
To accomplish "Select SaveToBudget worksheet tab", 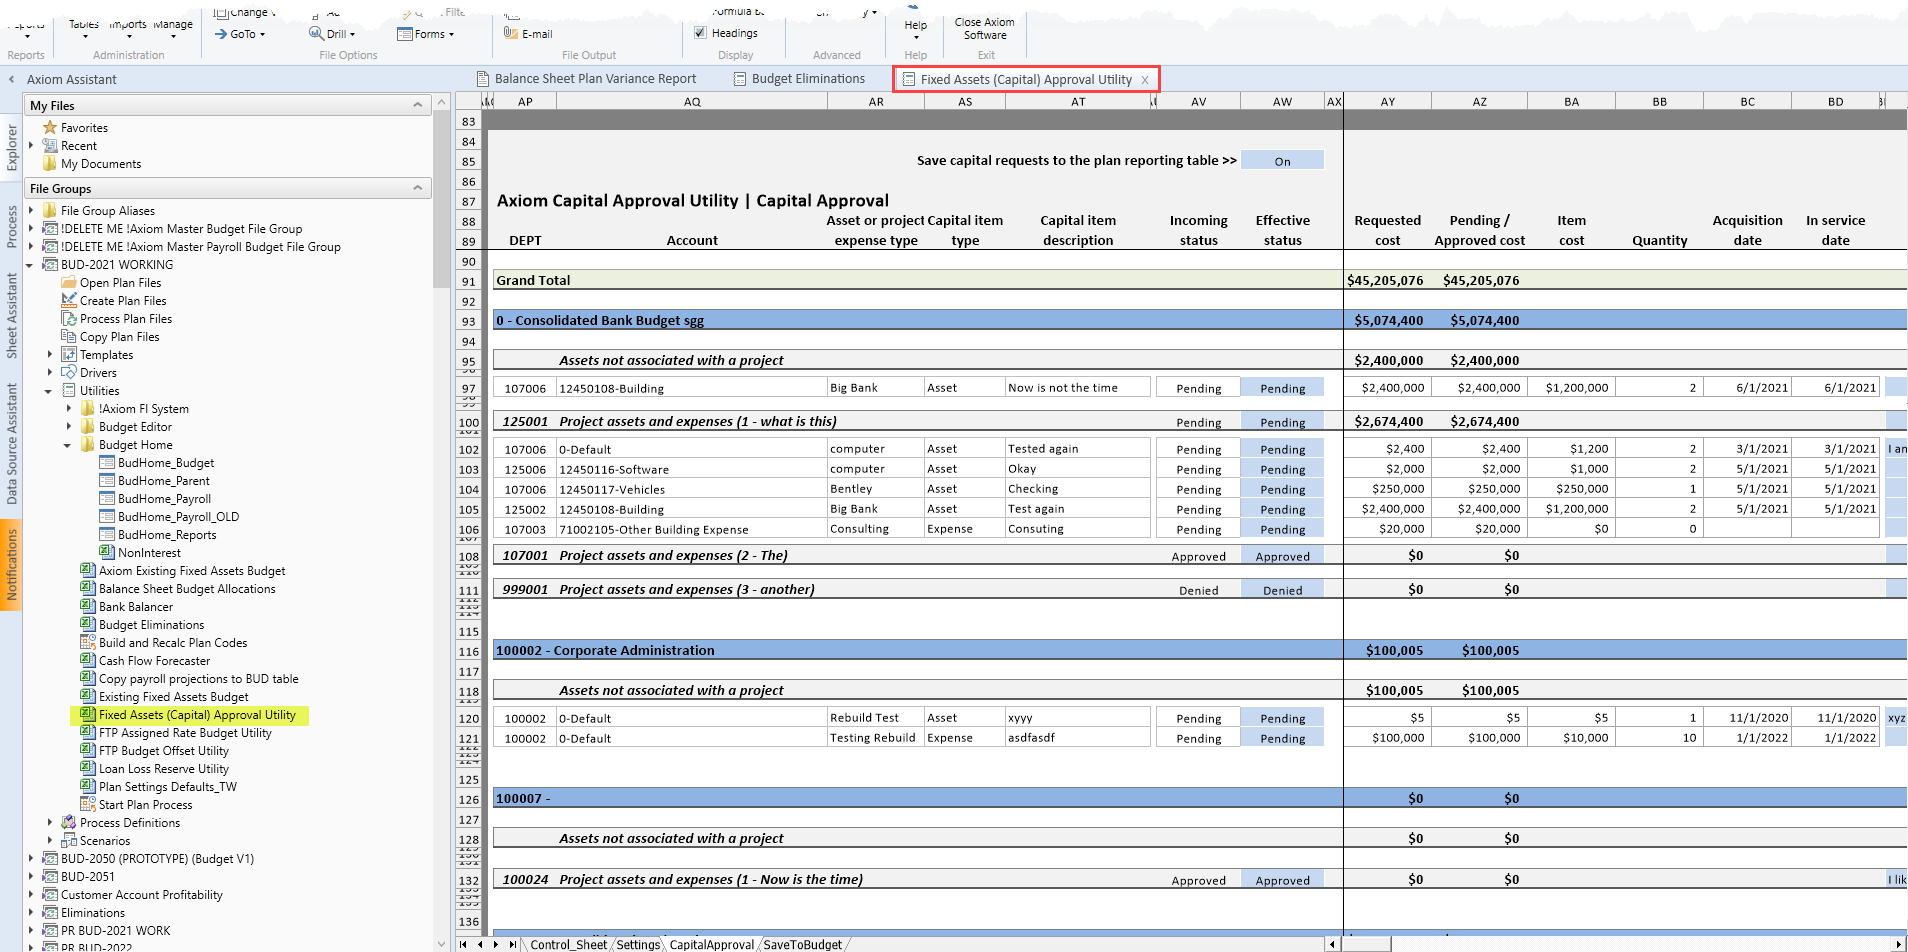I will tap(802, 944).
